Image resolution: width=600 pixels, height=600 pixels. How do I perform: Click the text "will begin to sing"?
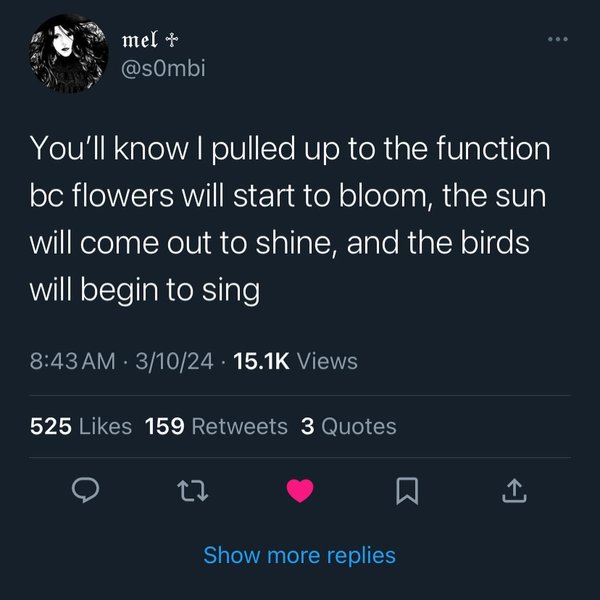point(145,290)
